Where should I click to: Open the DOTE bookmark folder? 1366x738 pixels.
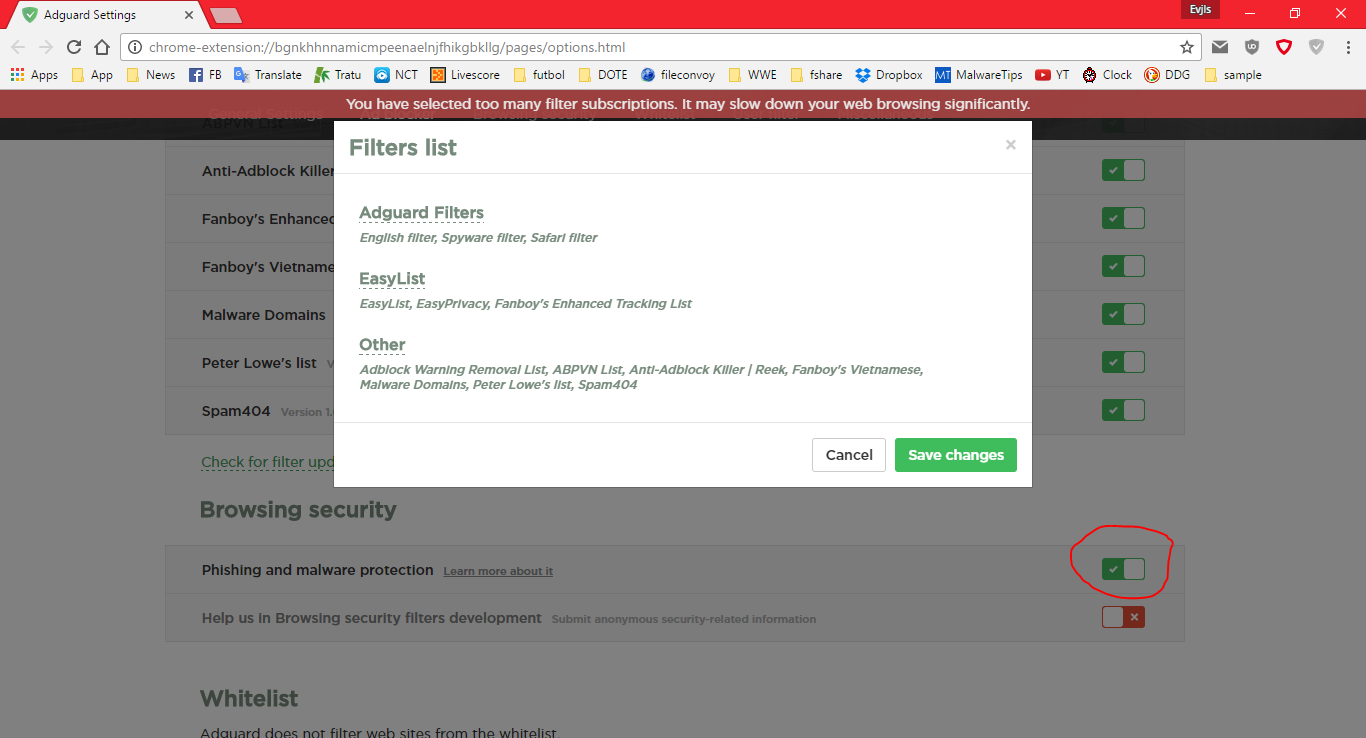[603, 75]
